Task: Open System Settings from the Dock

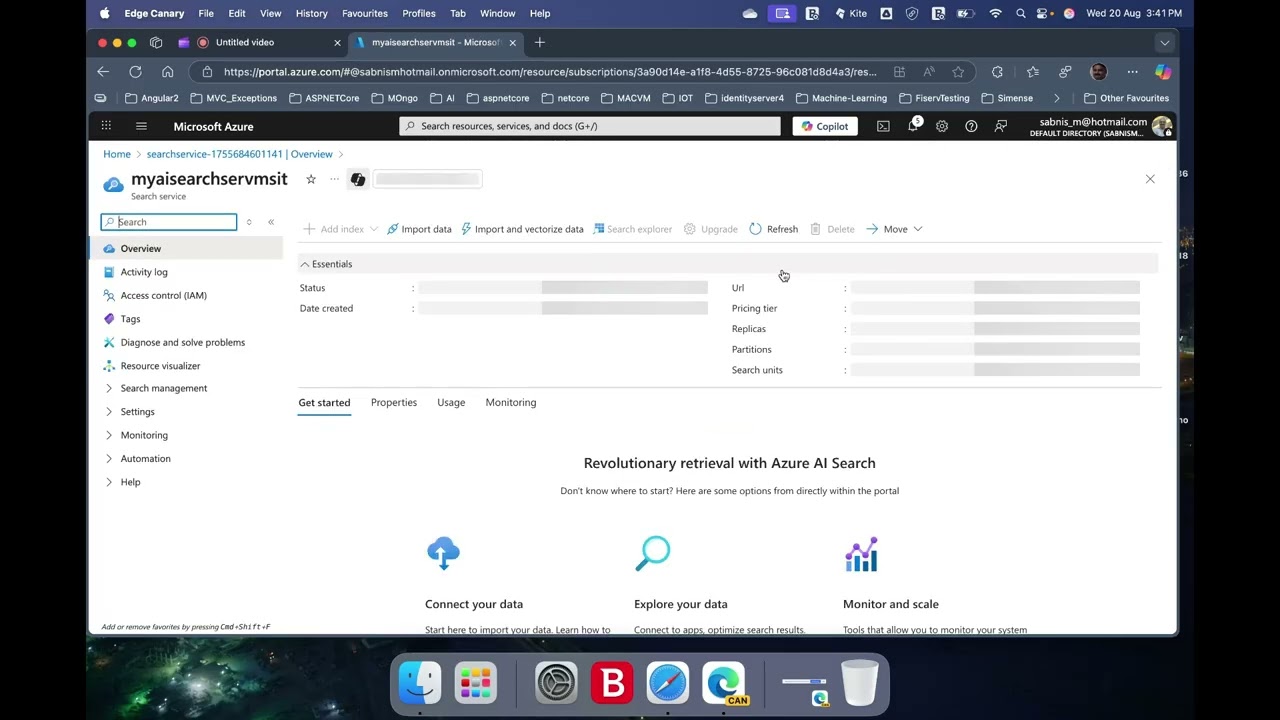Action: tap(556, 684)
